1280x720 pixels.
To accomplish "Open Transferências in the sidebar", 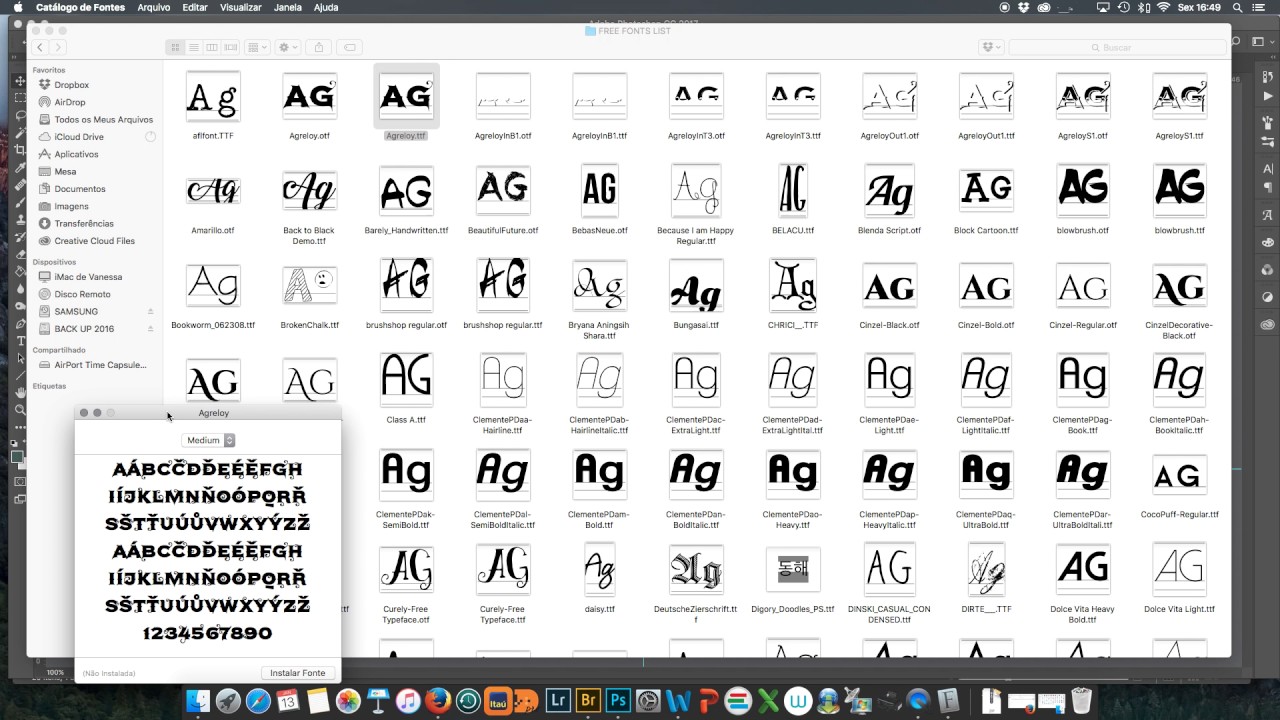I will click(x=84, y=223).
